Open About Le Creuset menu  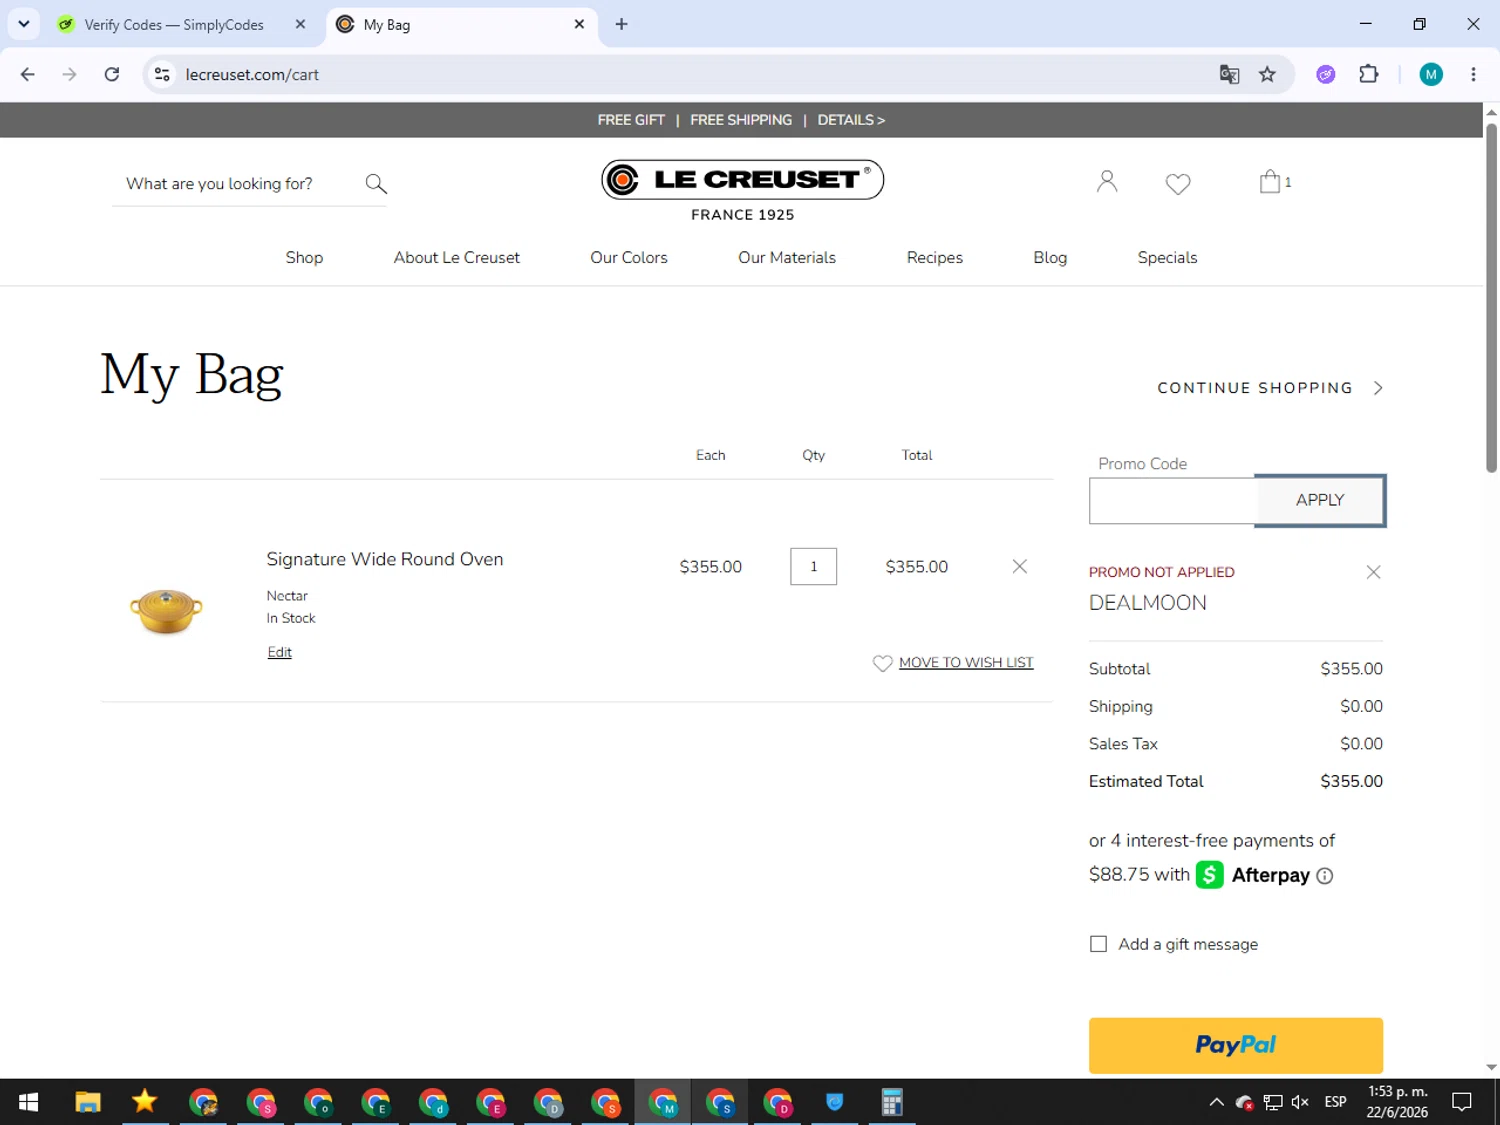click(x=456, y=257)
